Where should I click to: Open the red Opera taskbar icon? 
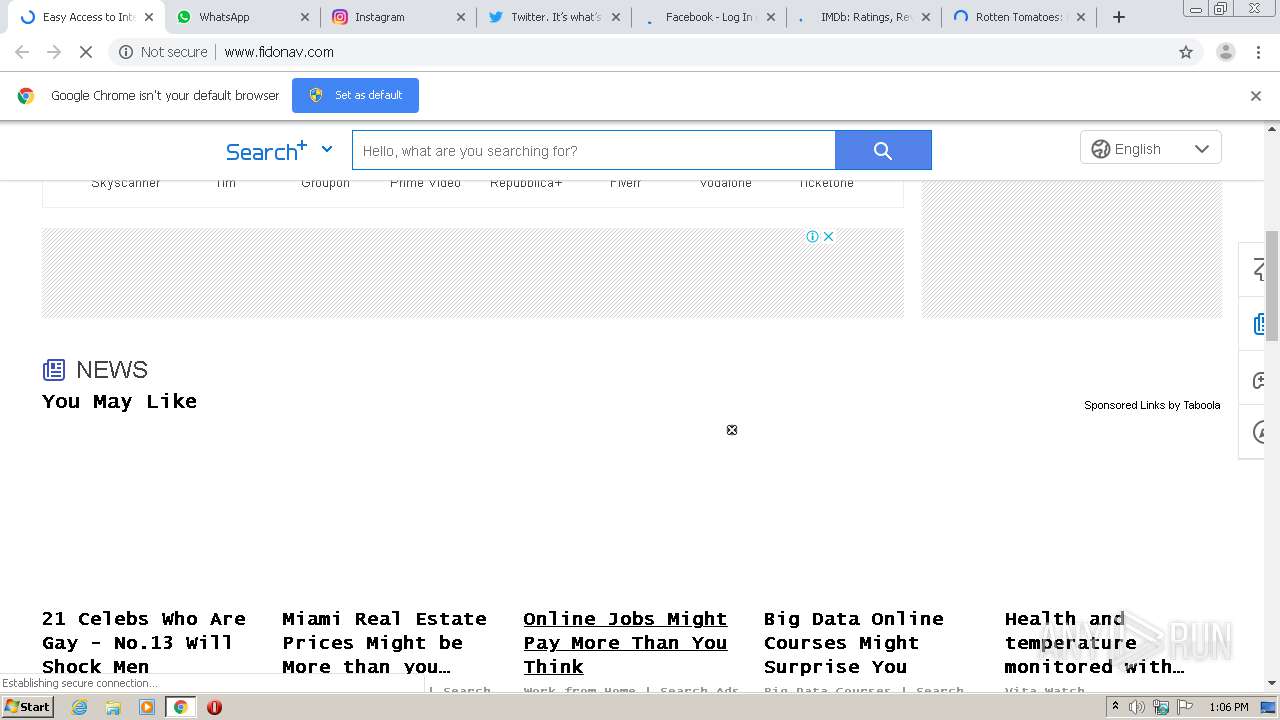click(214, 707)
